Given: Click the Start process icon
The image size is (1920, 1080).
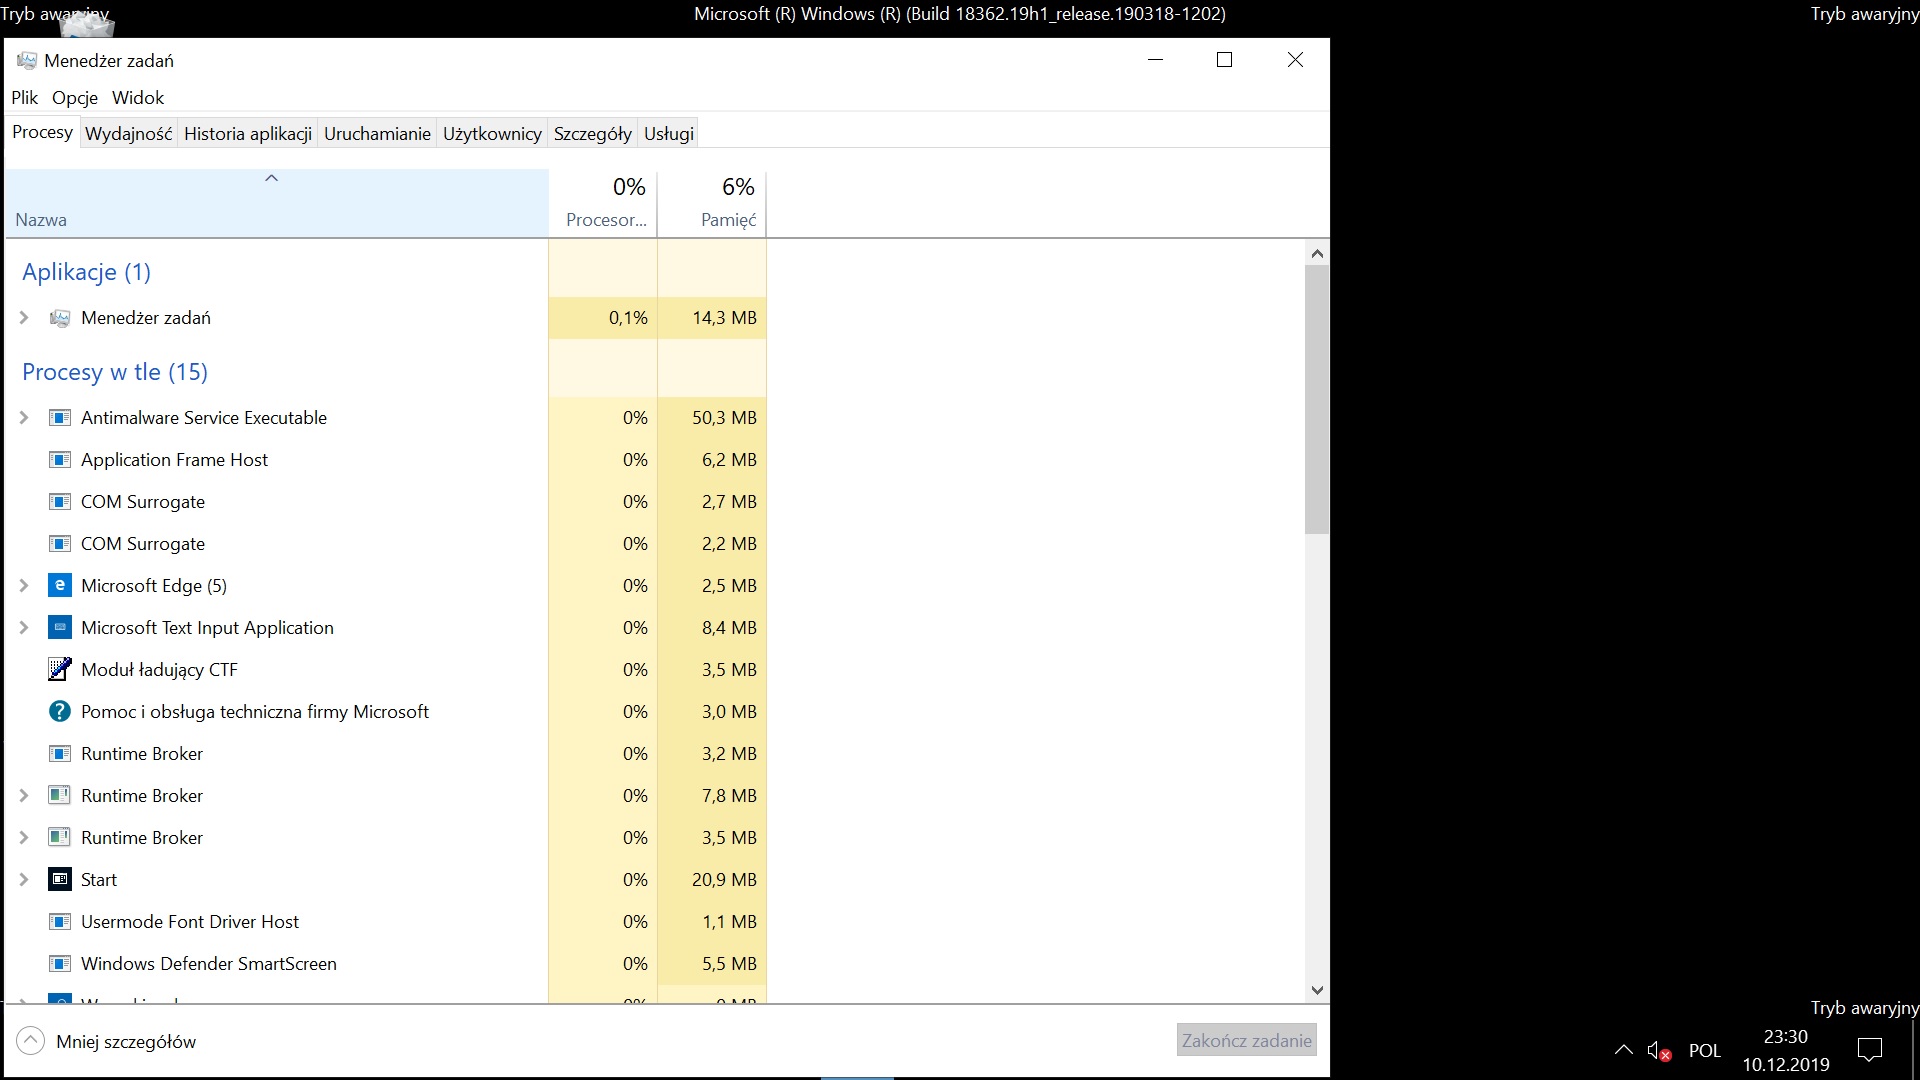Looking at the screenshot, I should click(x=60, y=880).
